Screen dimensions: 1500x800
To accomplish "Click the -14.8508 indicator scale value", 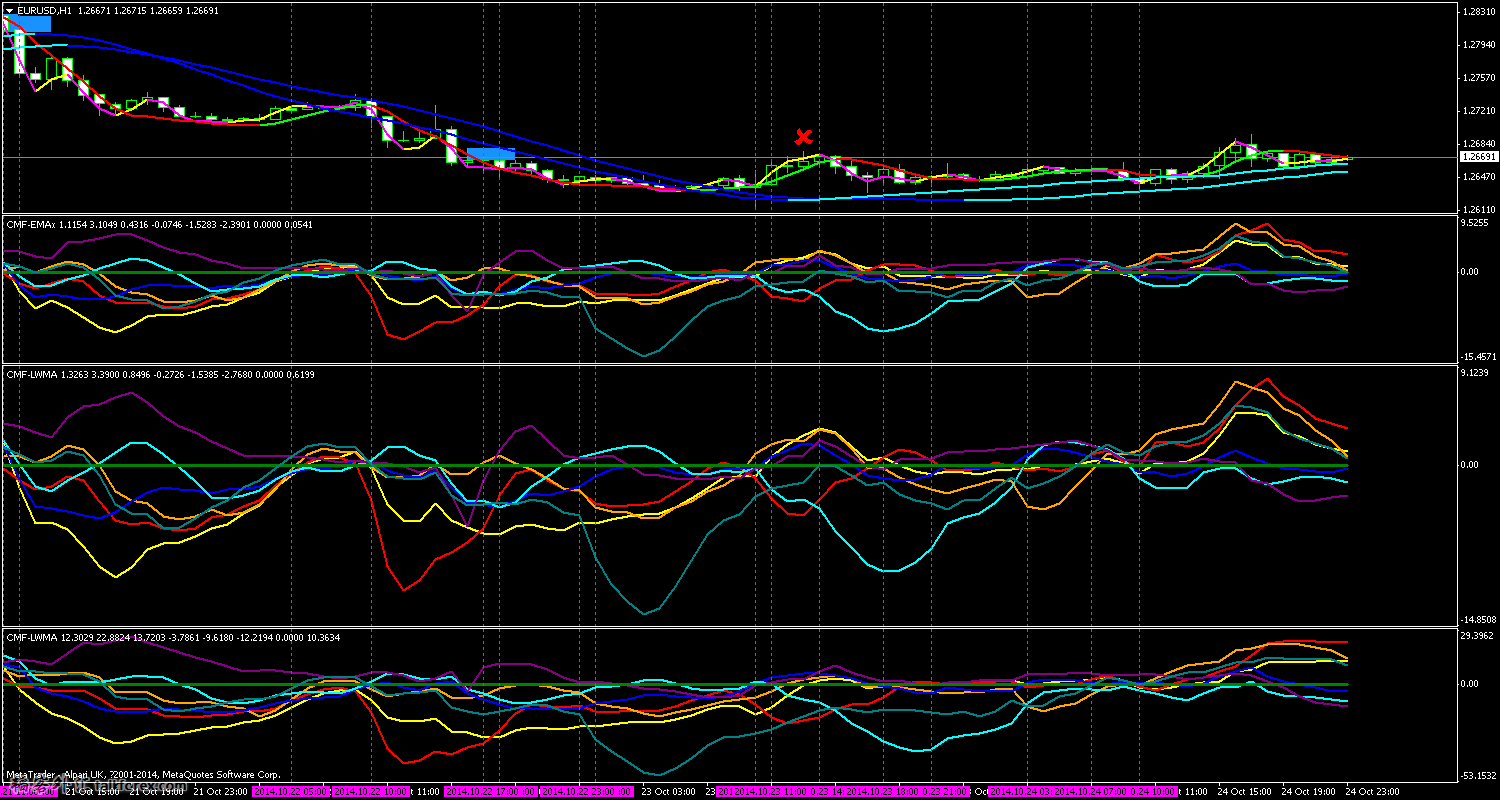I will tap(1479, 619).
